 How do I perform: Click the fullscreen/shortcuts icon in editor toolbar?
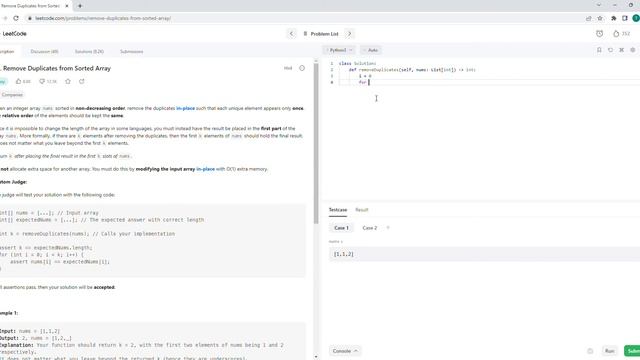621,50
